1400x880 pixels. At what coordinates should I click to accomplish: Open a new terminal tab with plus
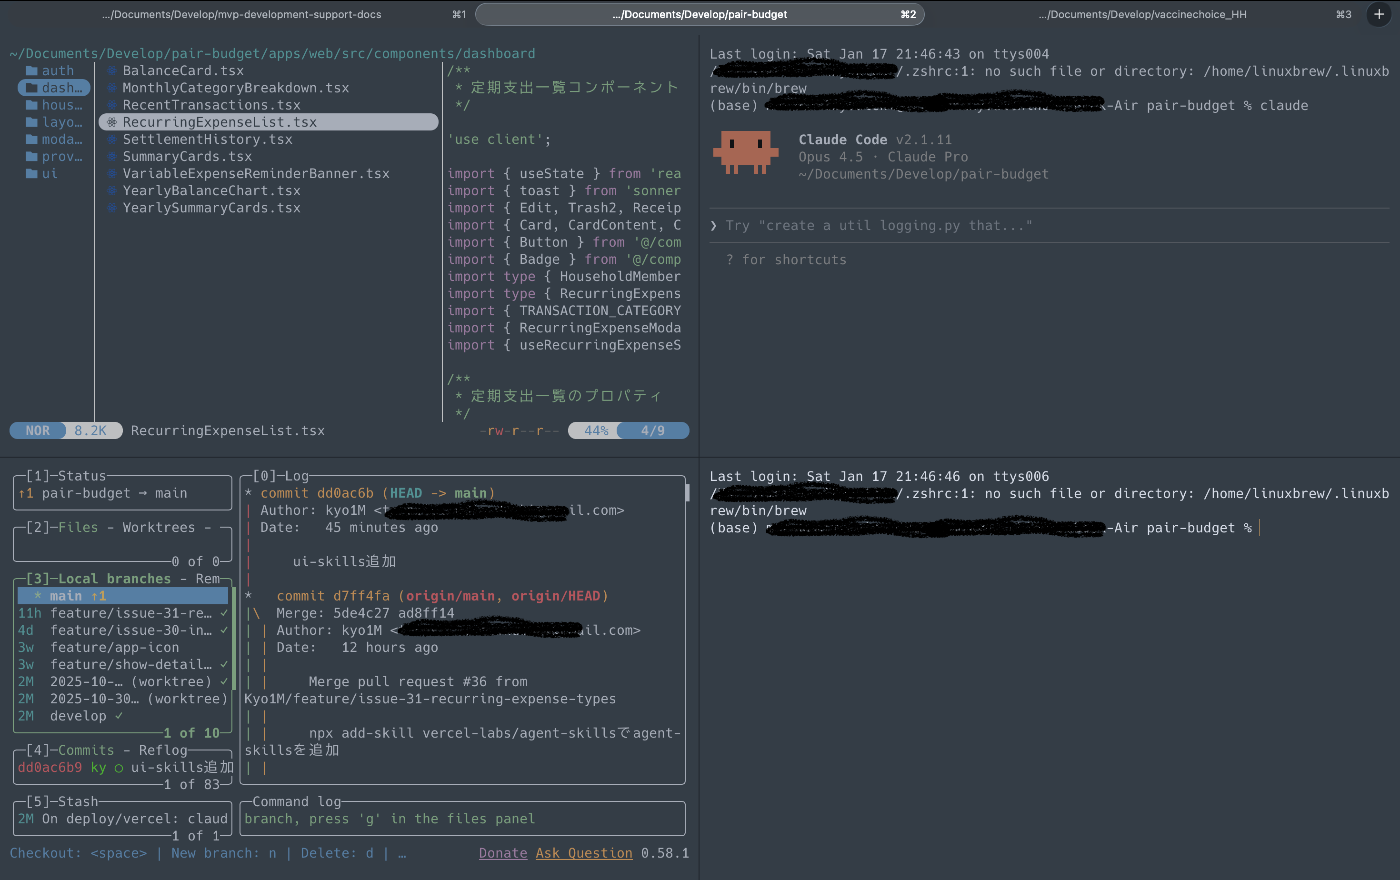[x=1379, y=14]
